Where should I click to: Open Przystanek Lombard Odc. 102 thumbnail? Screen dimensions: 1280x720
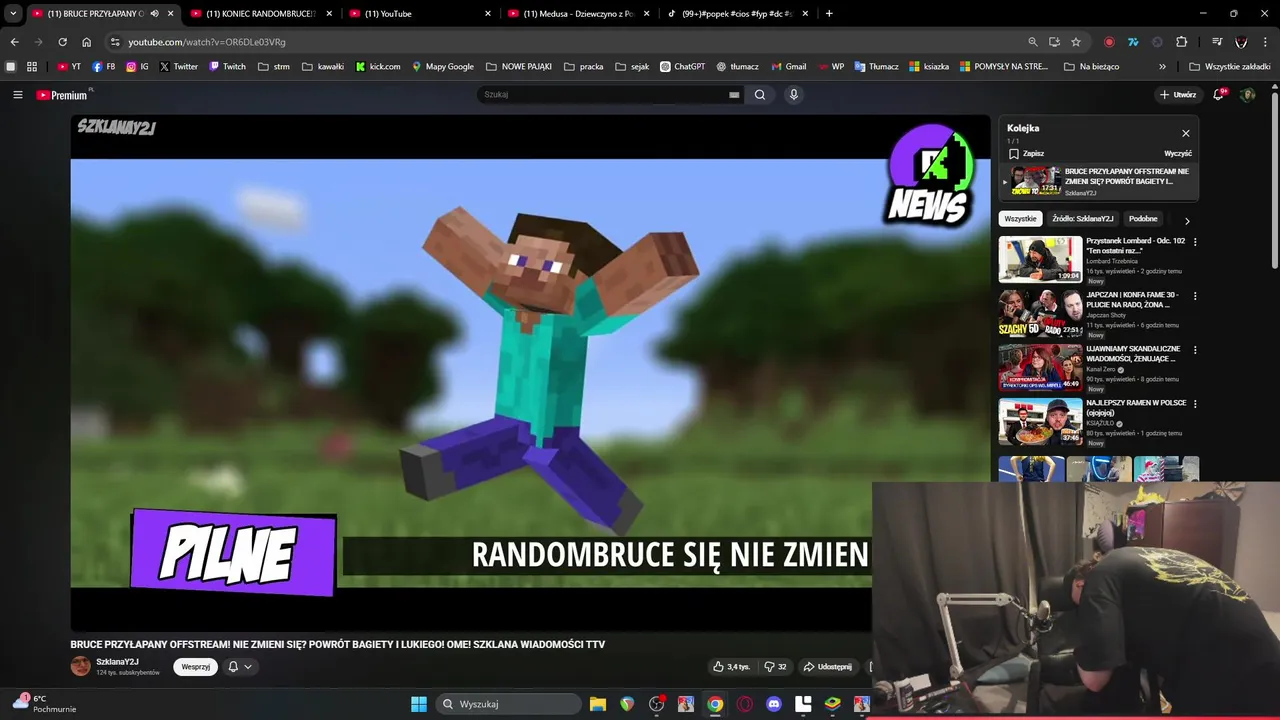[x=1040, y=260]
